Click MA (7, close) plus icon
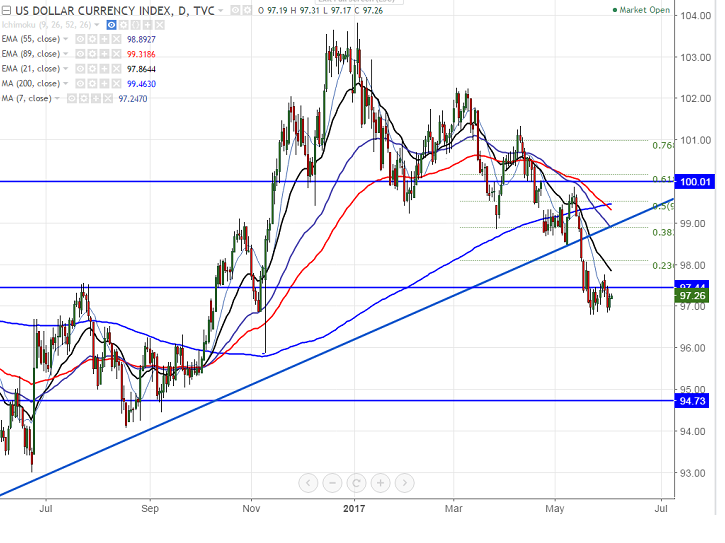The height and width of the screenshot is (543, 725). (x=96, y=99)
